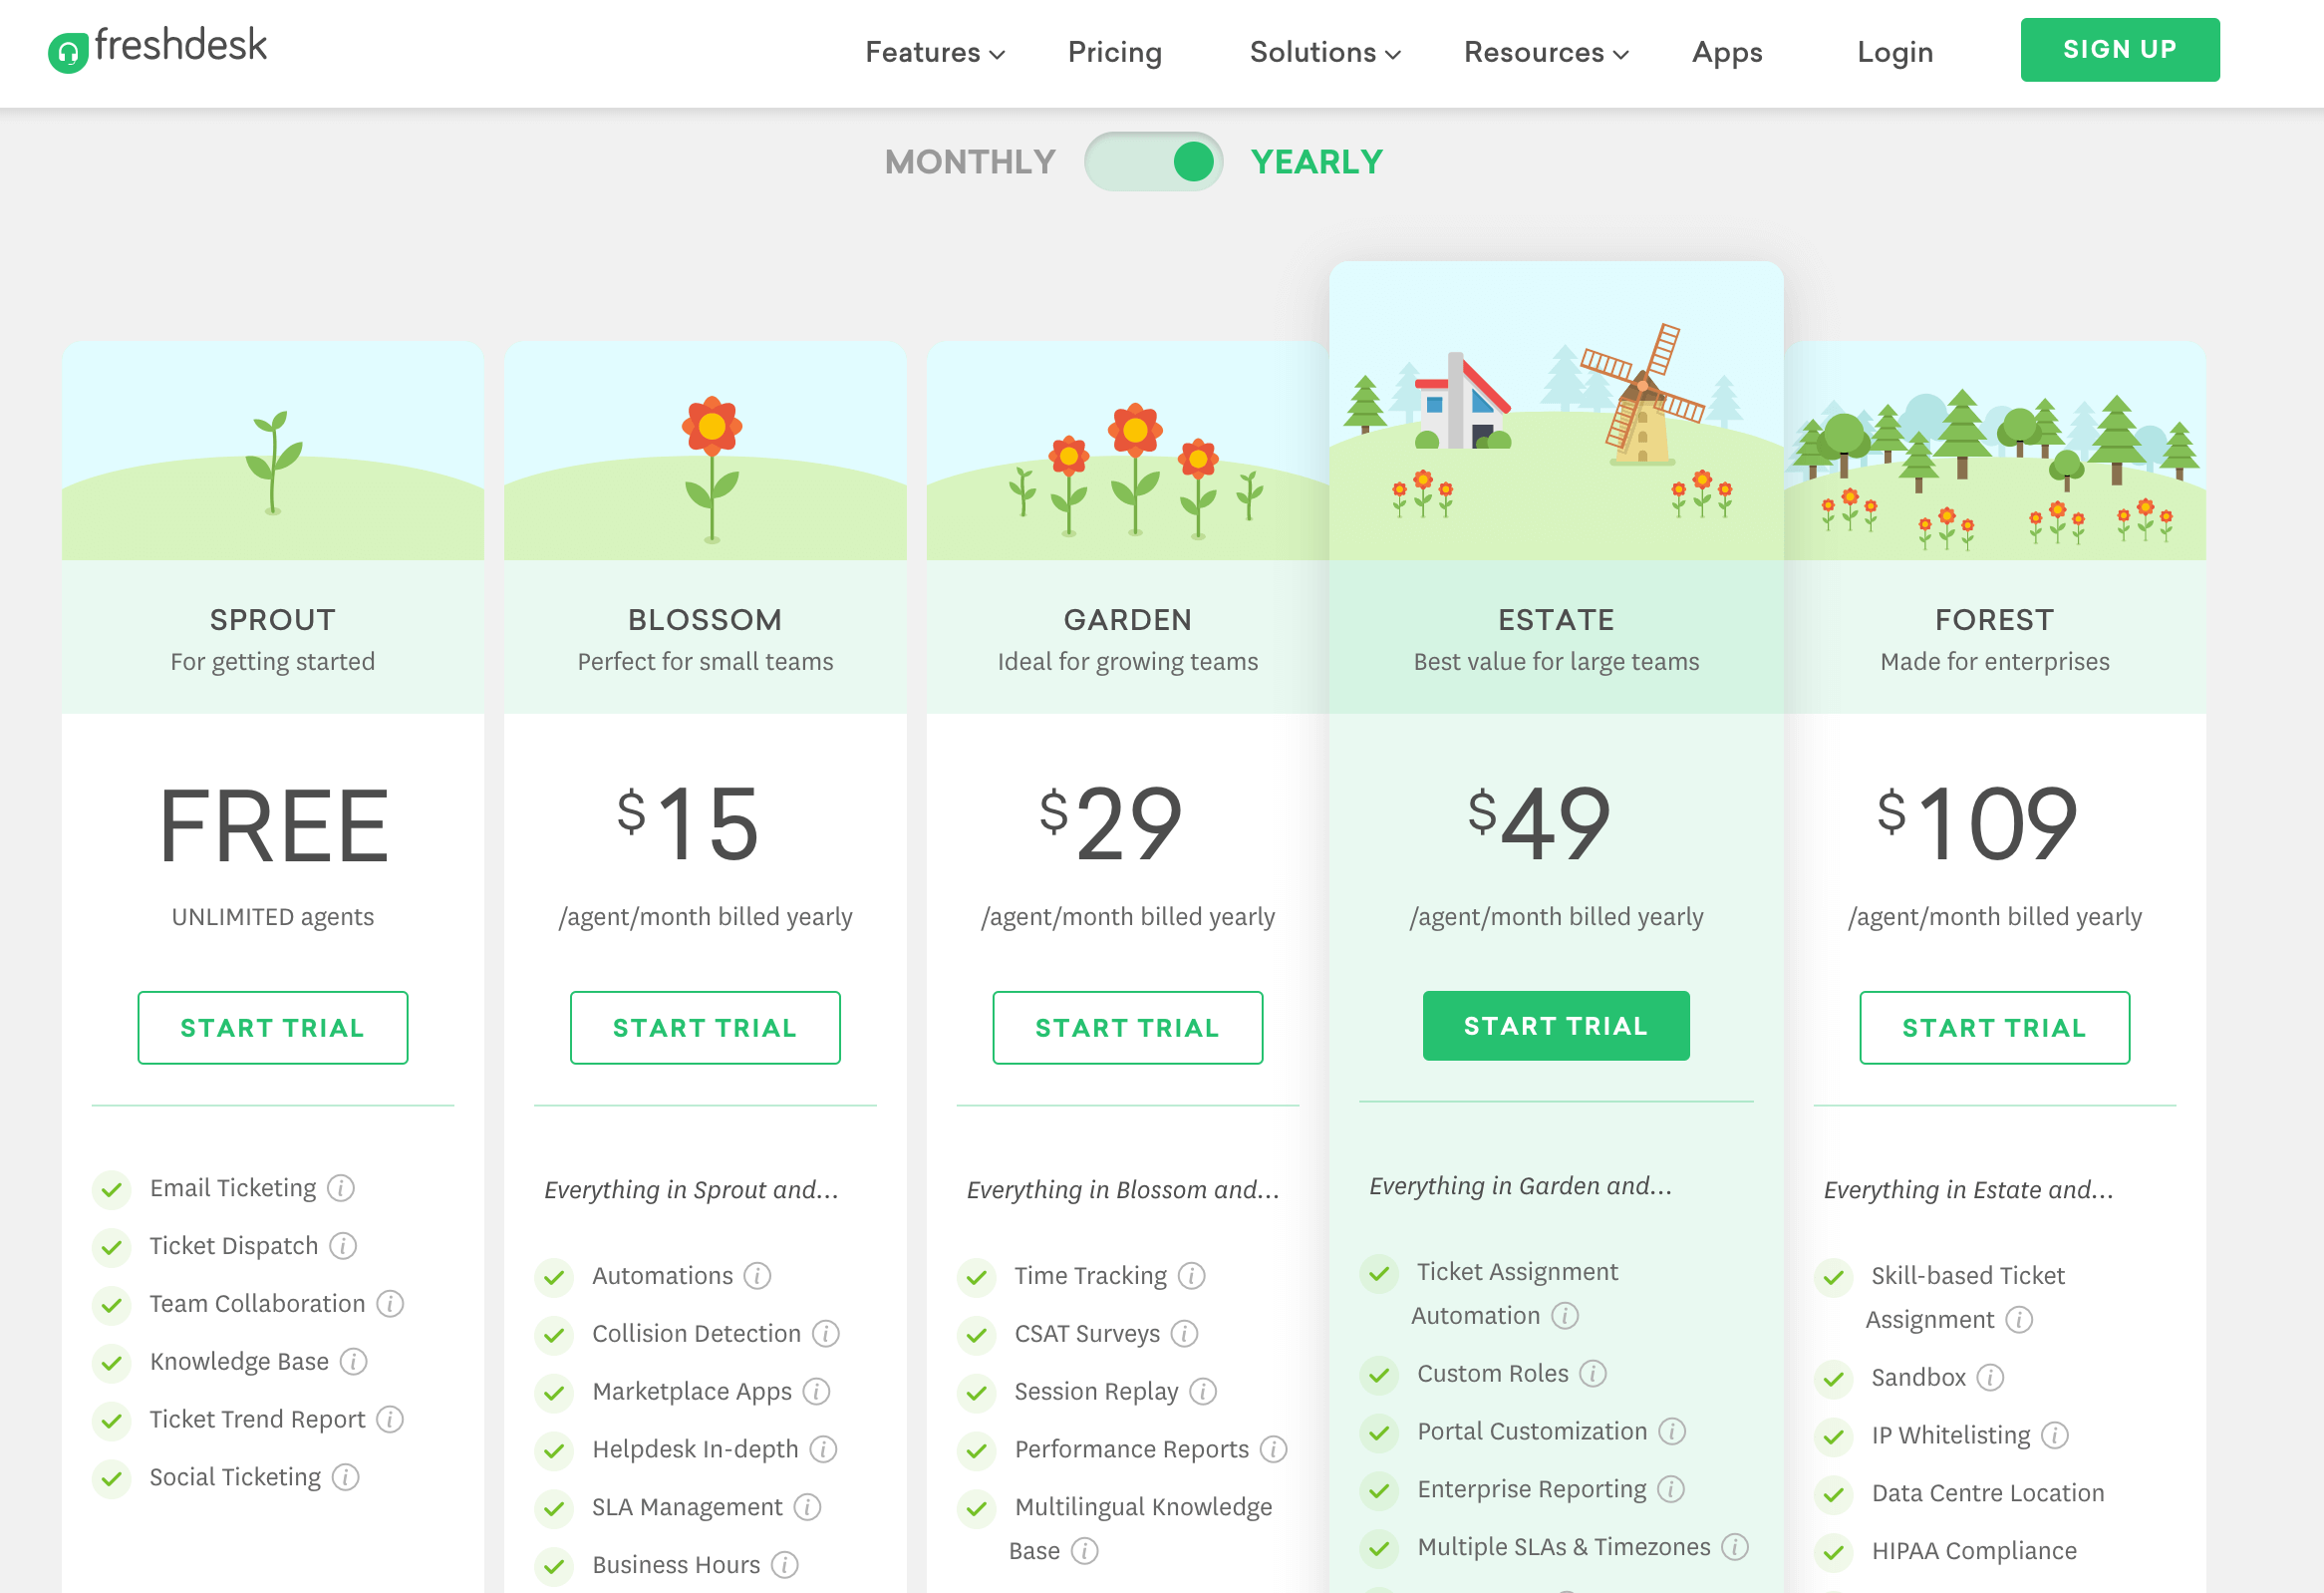Open the Login page
Viewport: 2324px width, 1593px height.
1896,52
